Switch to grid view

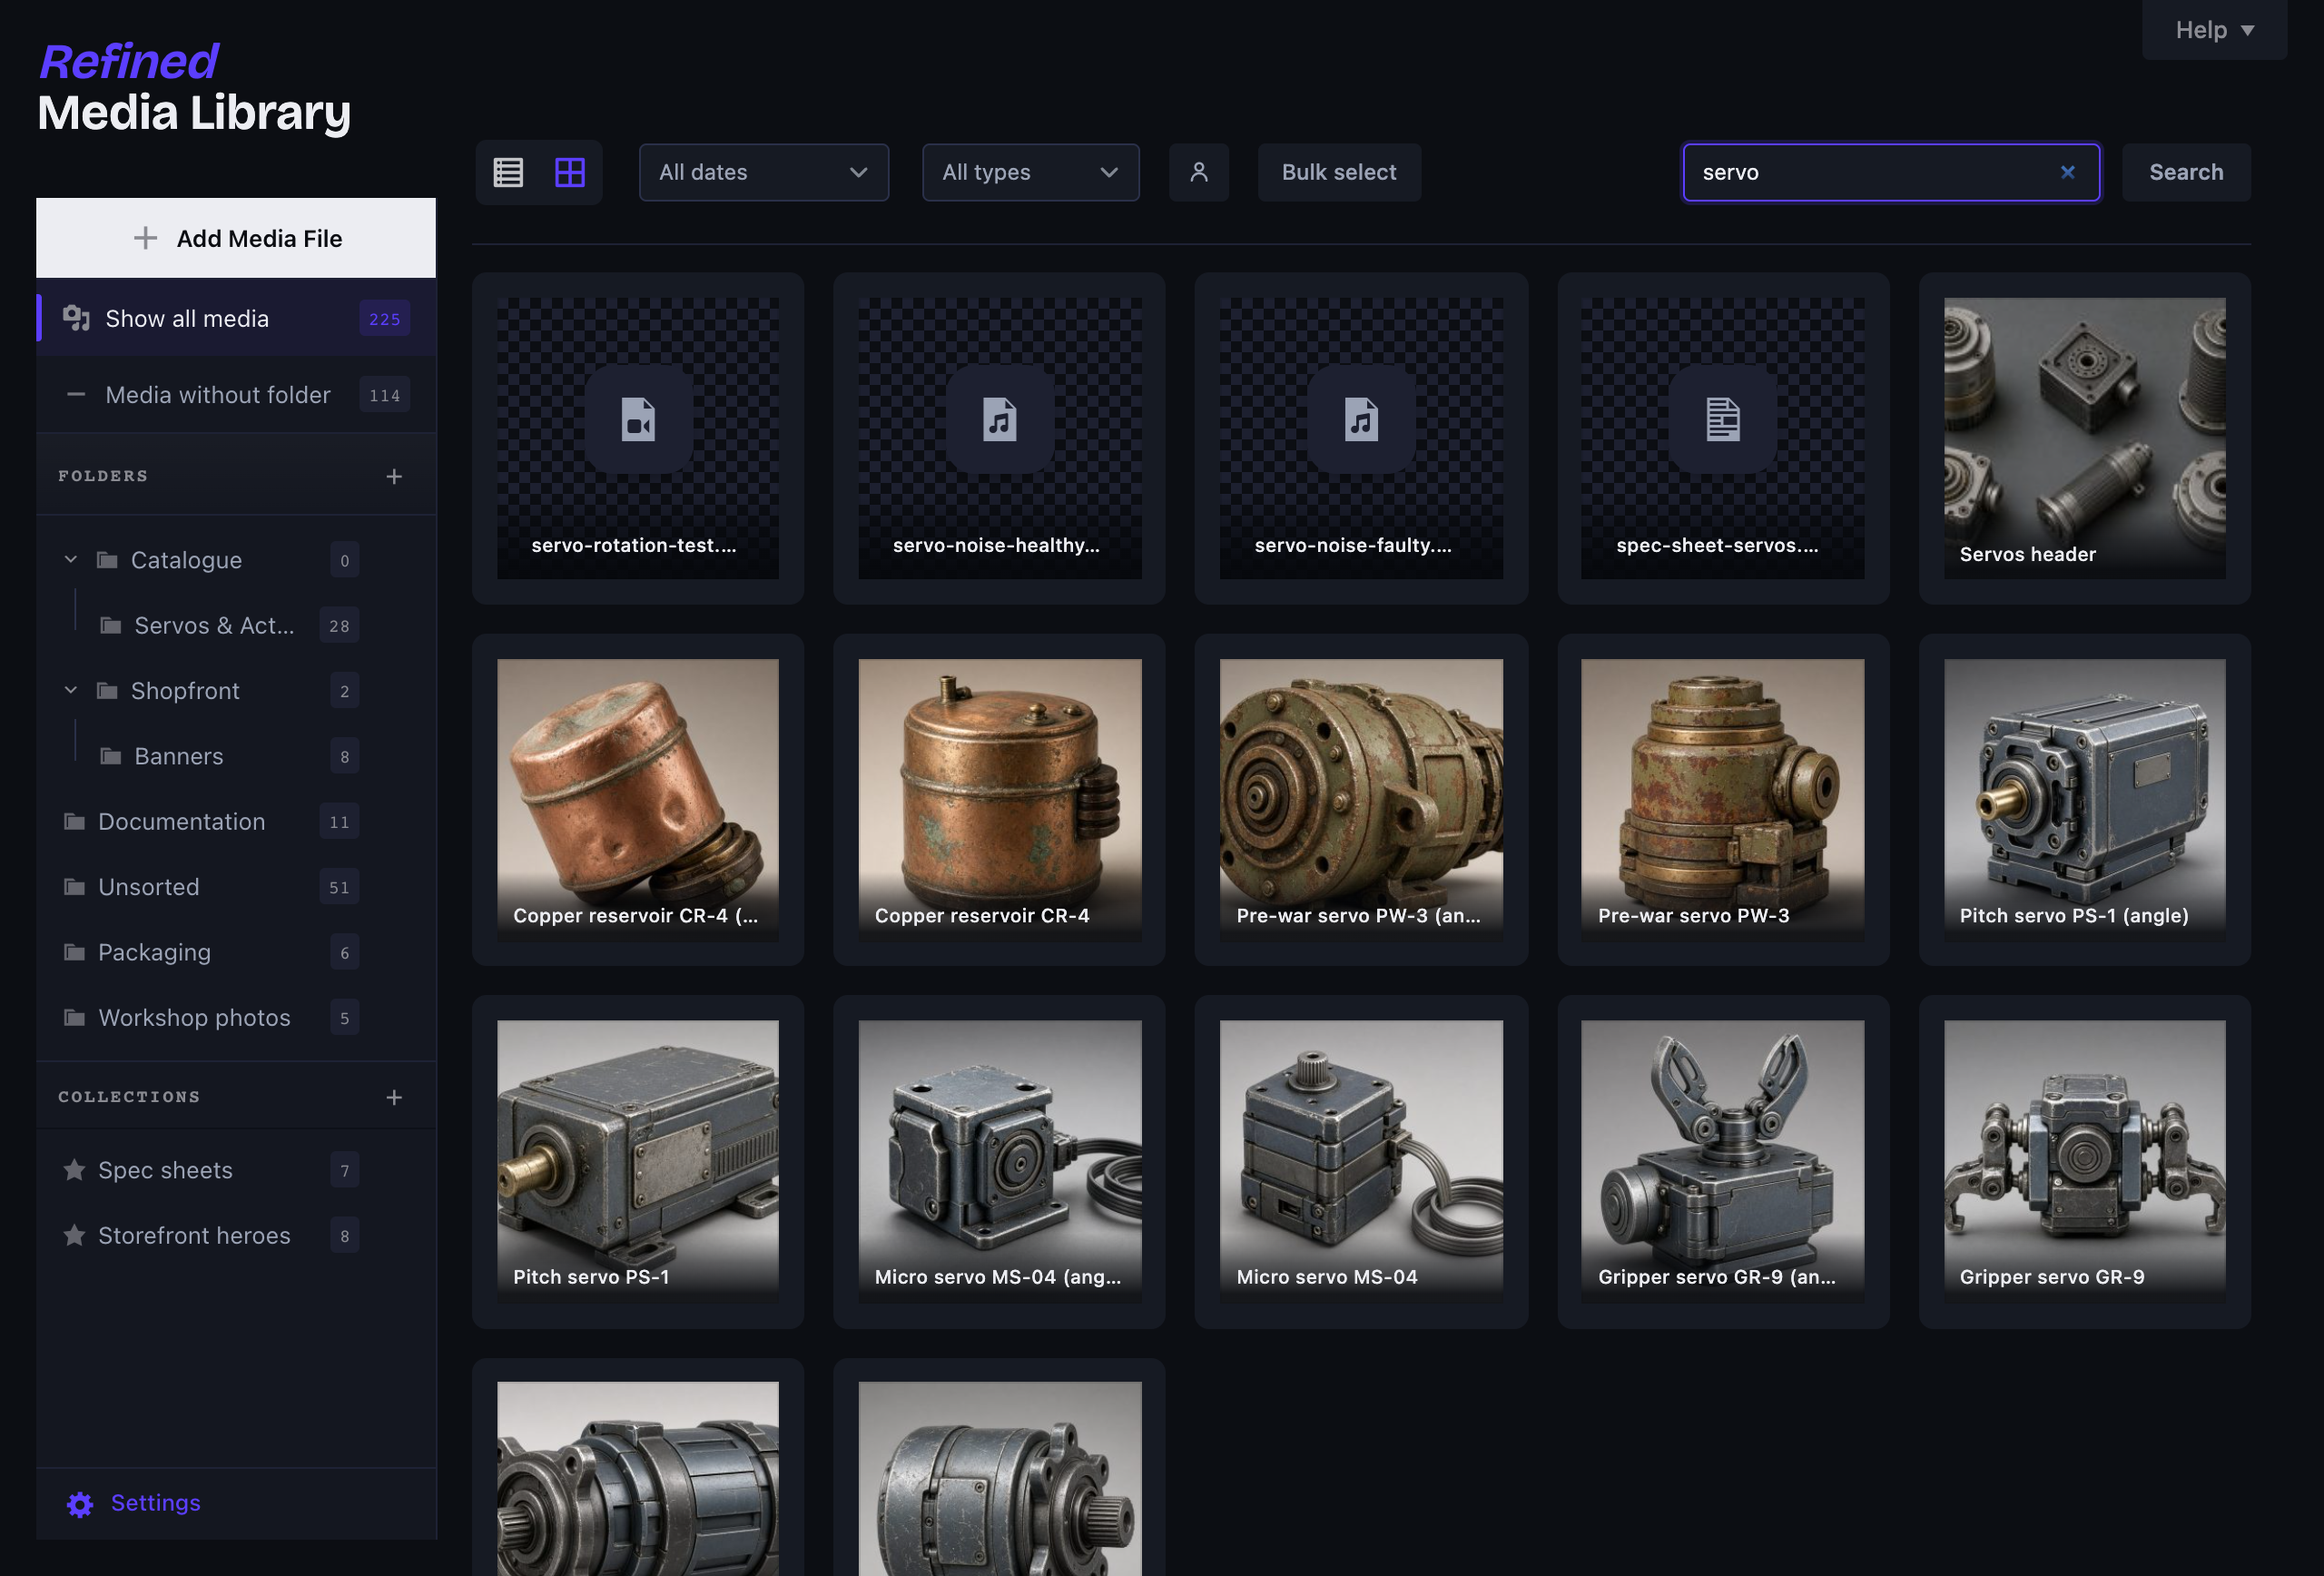570,173
